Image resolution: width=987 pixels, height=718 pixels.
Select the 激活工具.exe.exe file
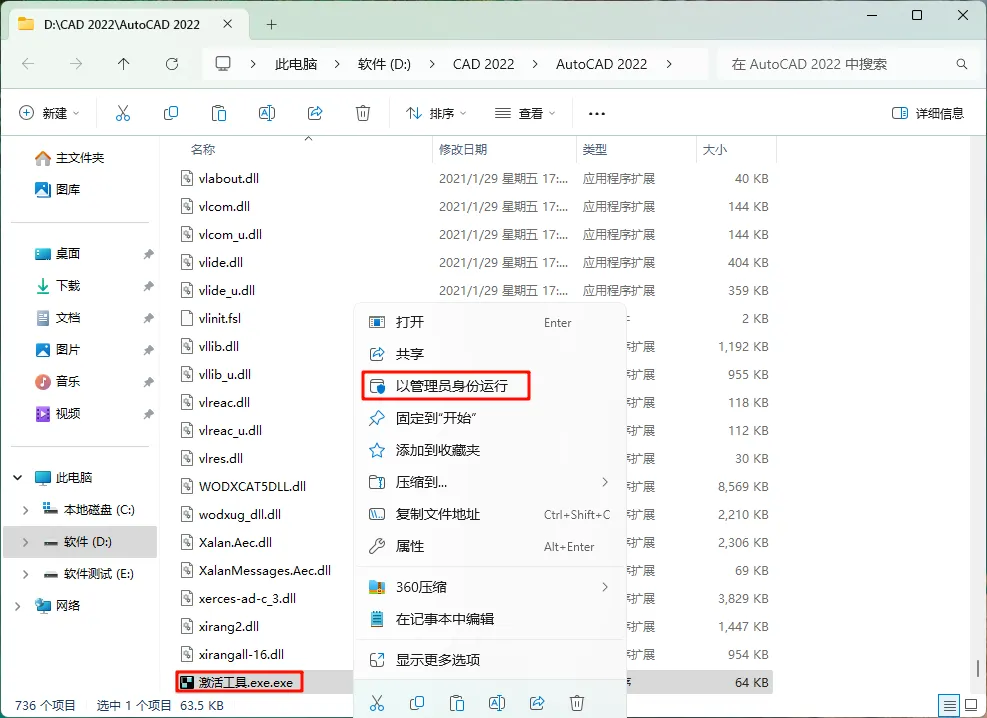(239, 682)
